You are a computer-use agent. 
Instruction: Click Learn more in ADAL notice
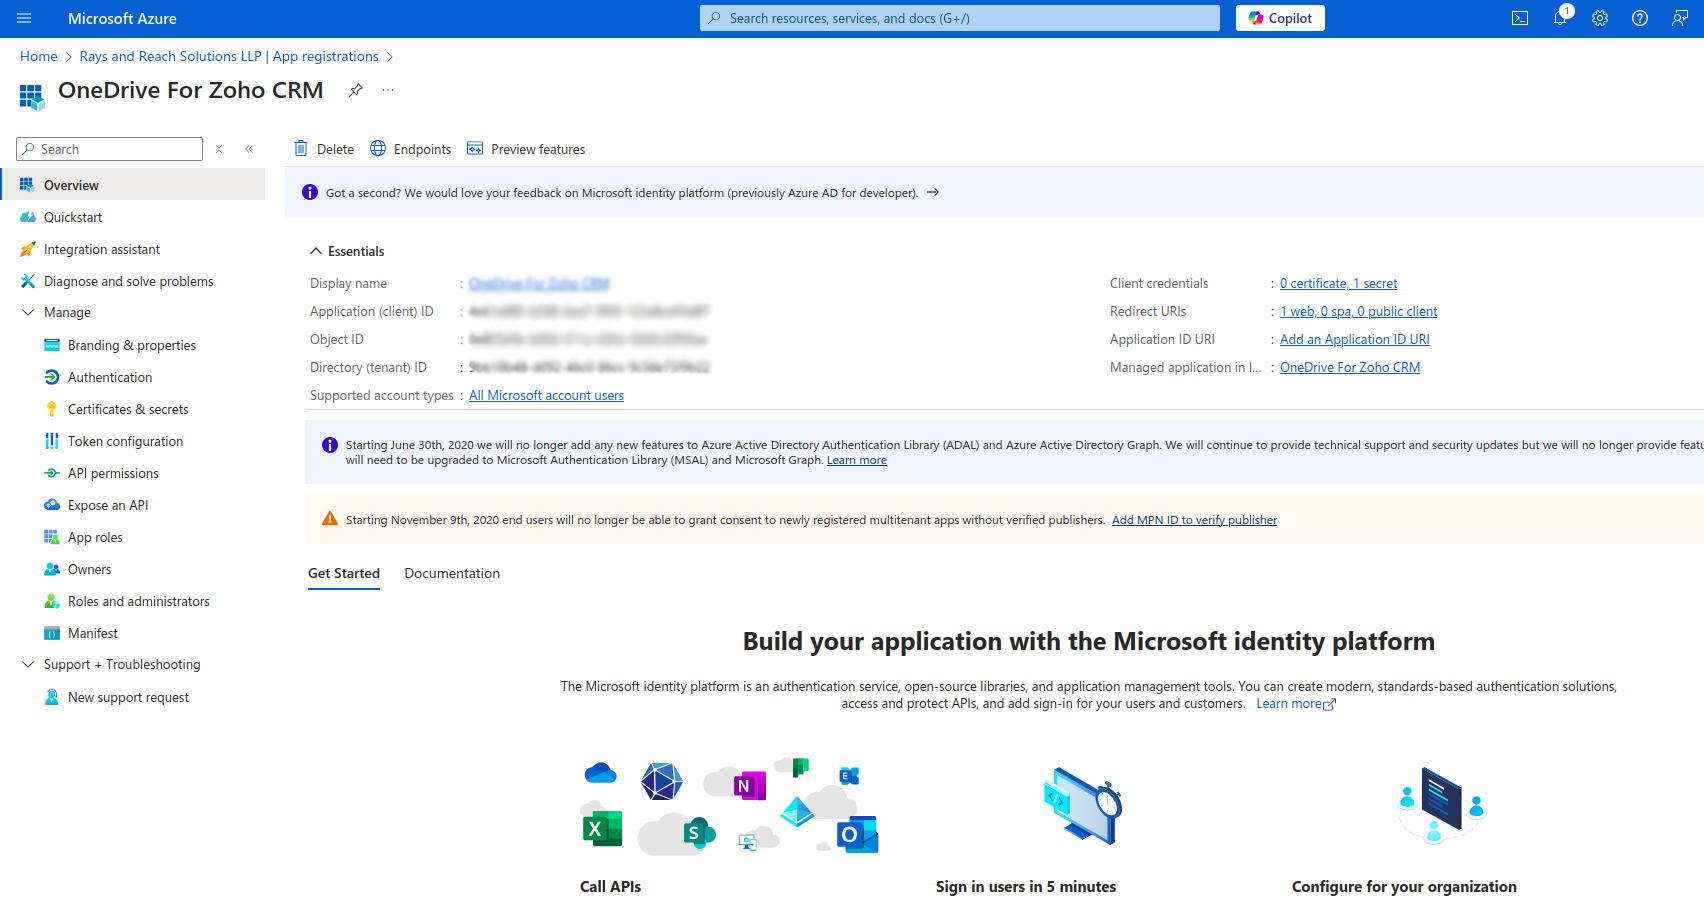click(857, 460)
